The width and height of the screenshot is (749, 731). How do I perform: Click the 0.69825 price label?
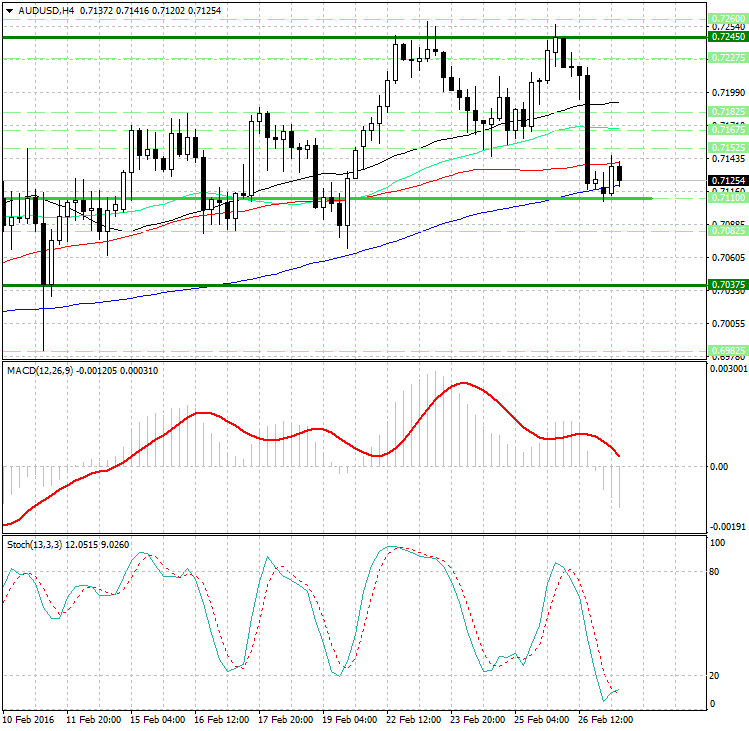(x=726, y=350)
